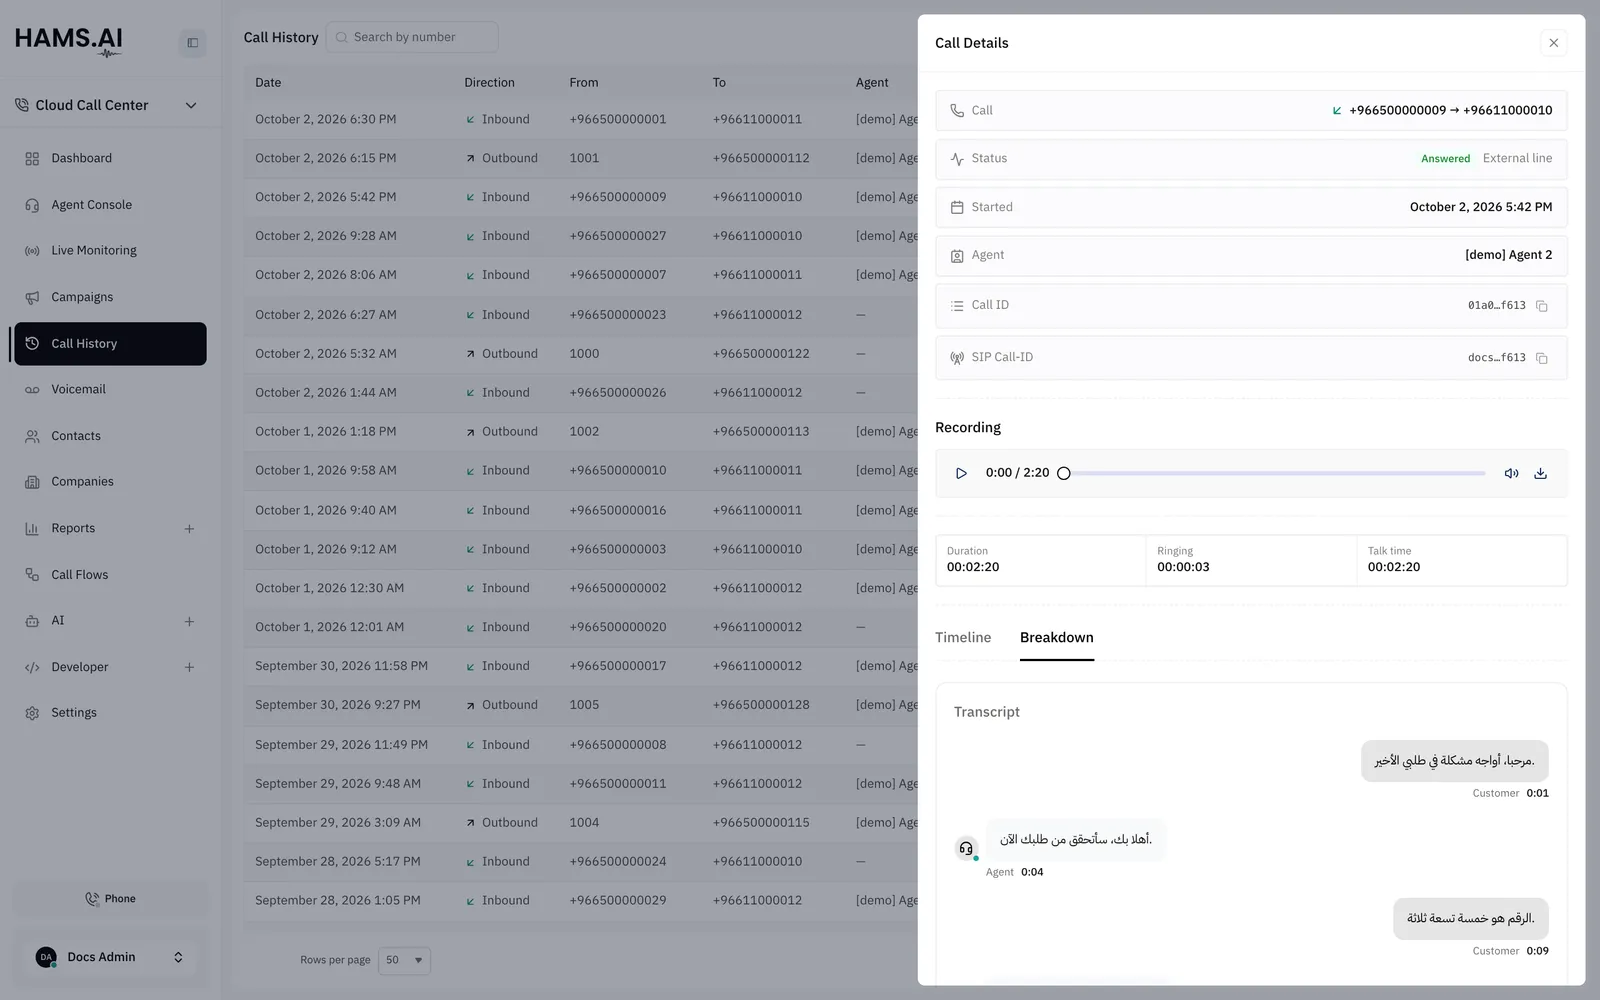Click the Phone button
Image resolution: width=1600 pixels, height=1000 pixels.
tap(110, 899)
